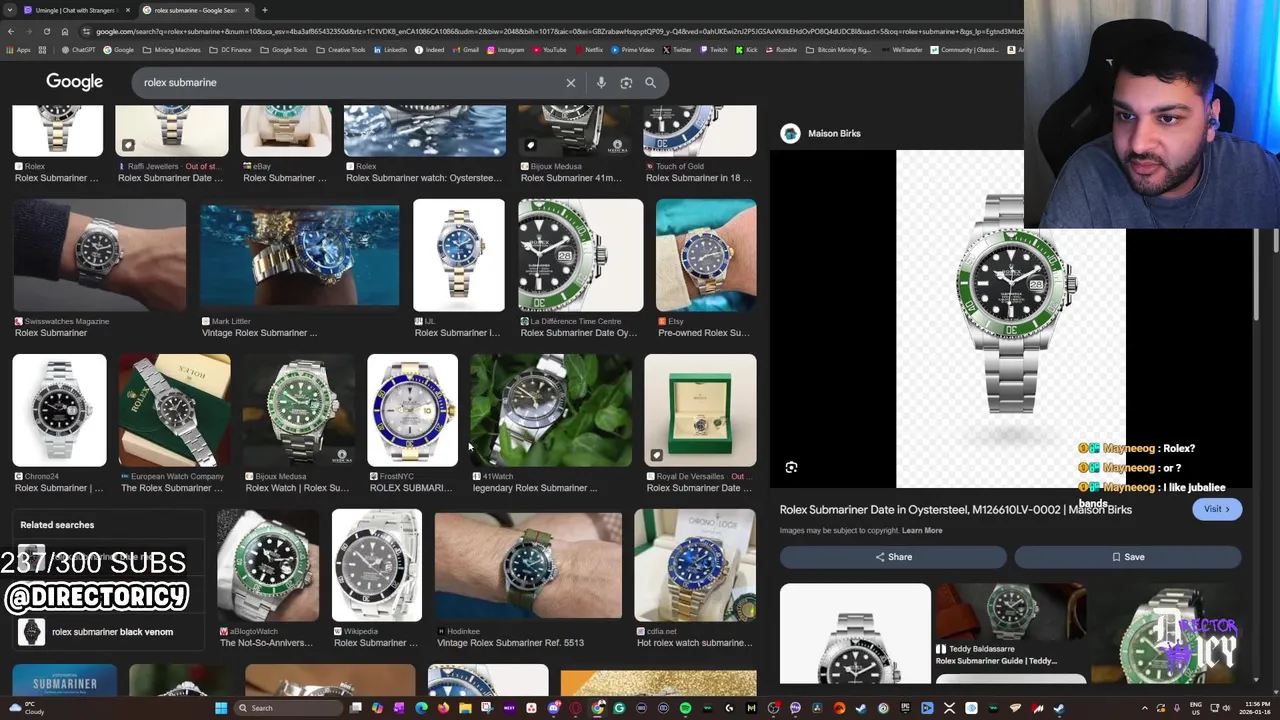Open Windows taskbar Search box
This screenshot has width=1280, height=720.
289,708
